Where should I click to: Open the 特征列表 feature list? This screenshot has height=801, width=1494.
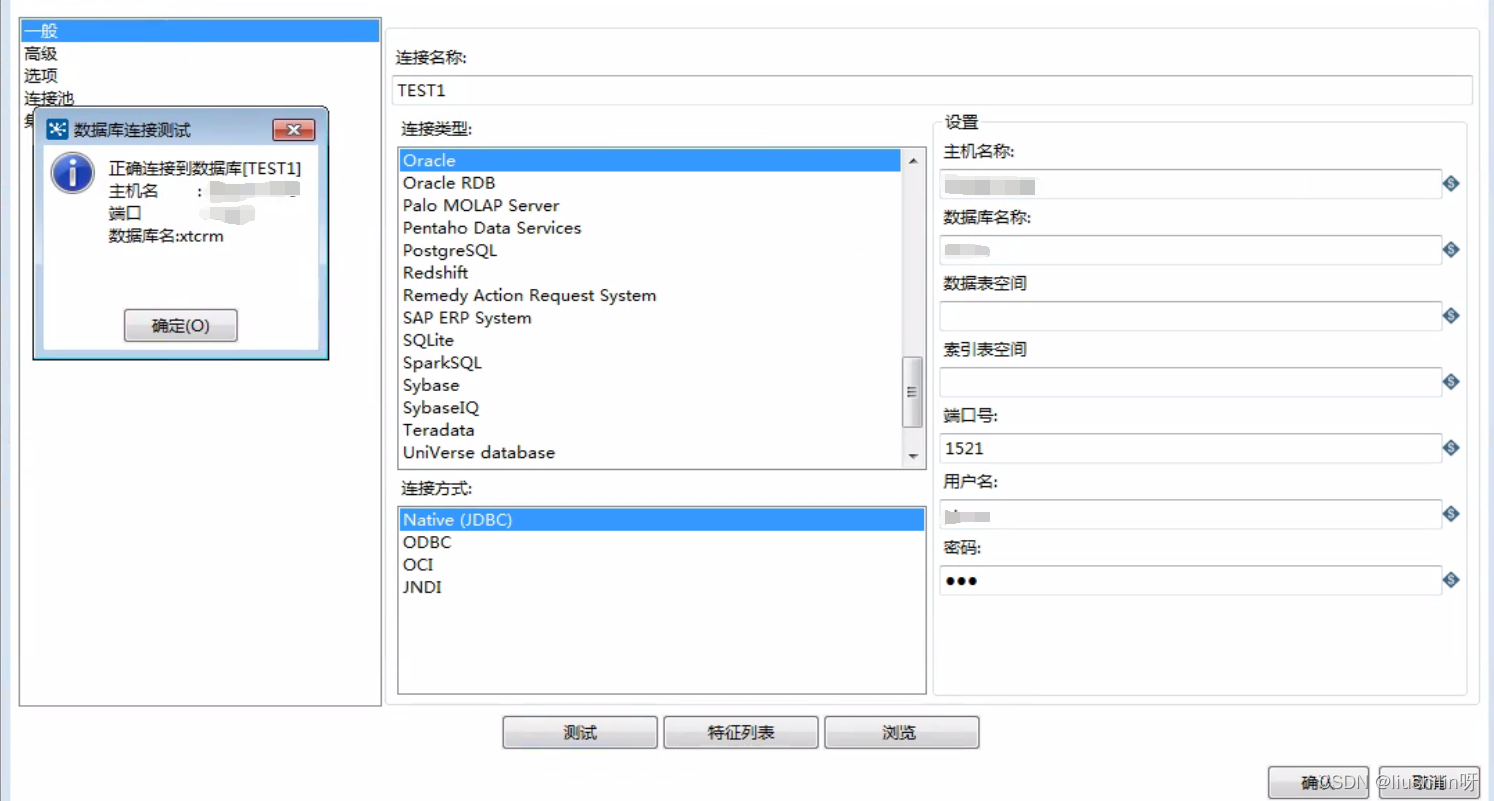point(740,732)
